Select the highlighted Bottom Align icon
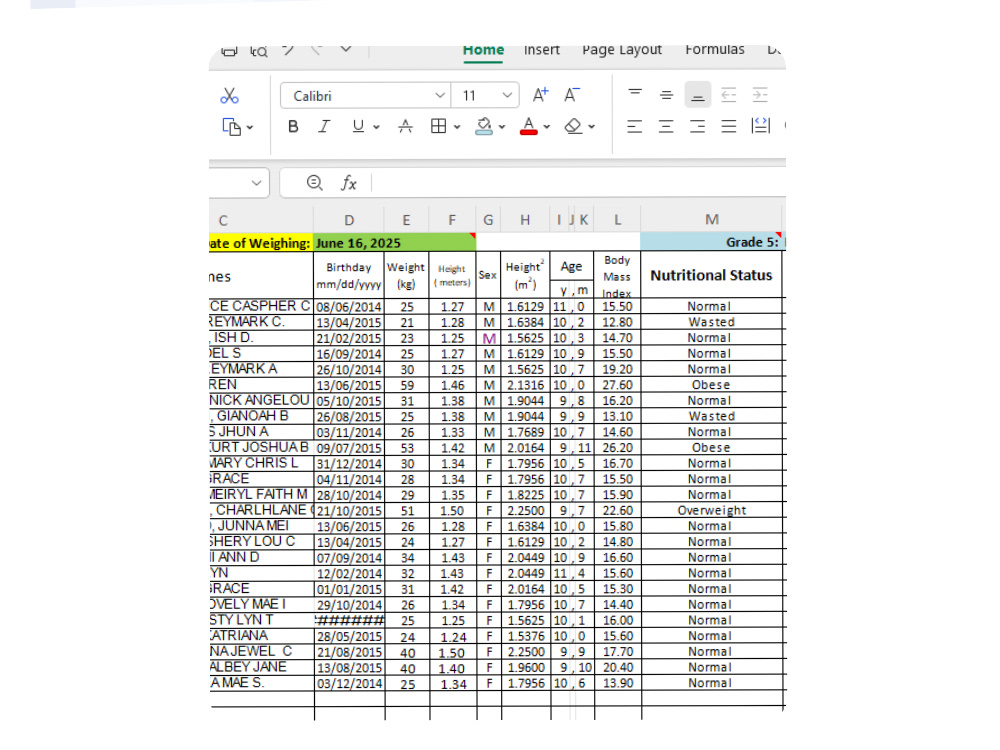 coord(698,95)
